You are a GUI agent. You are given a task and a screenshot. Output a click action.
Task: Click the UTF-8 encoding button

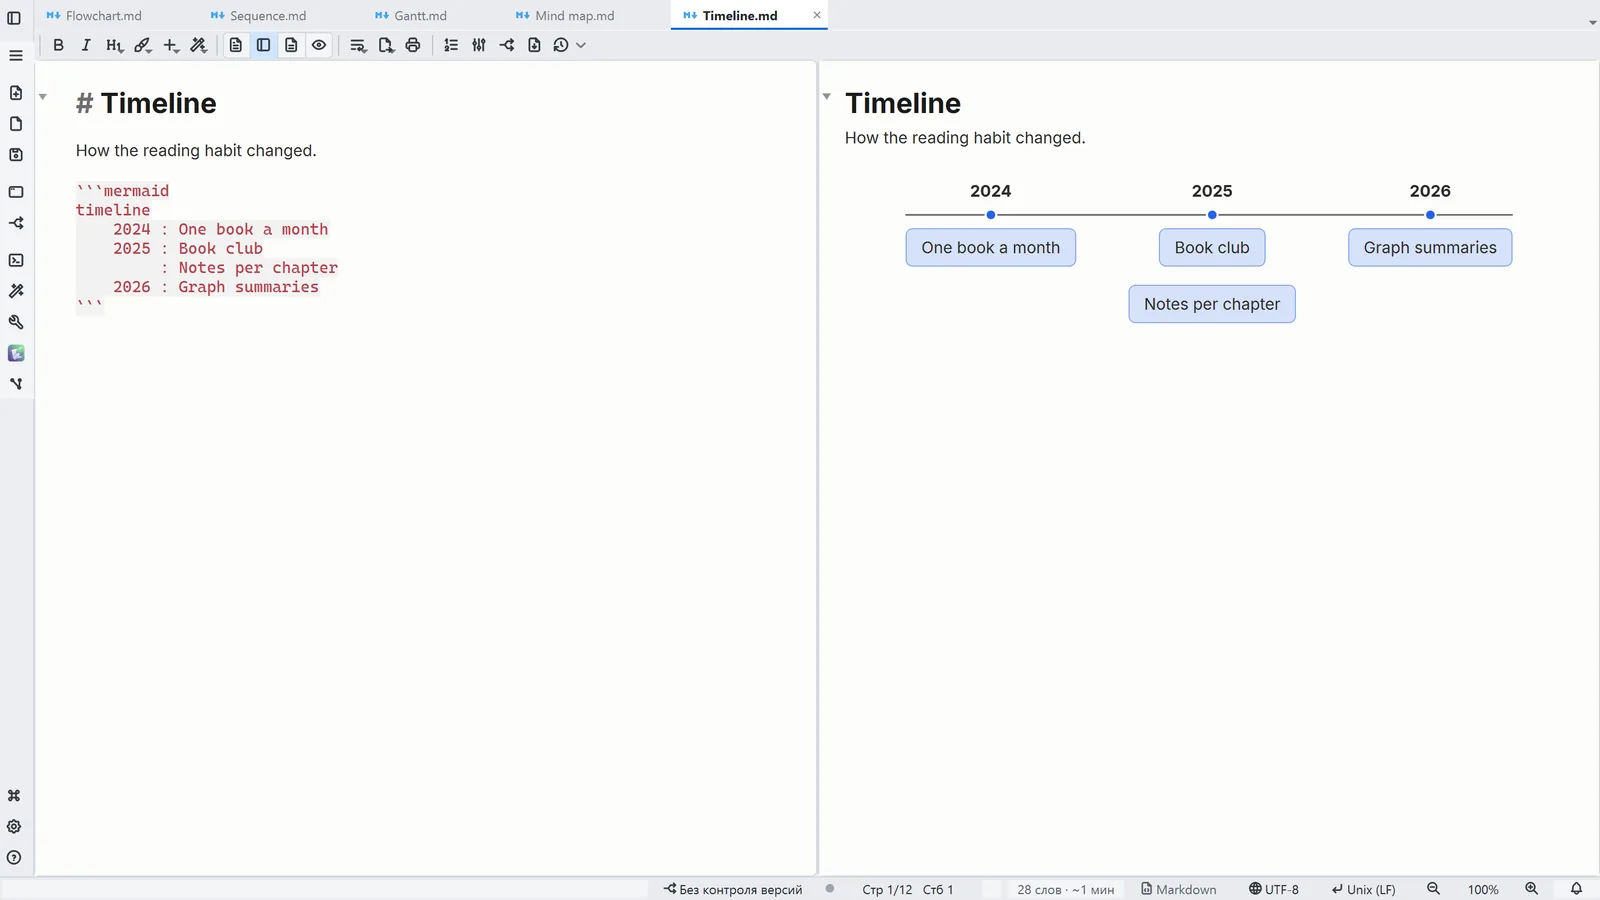pos(1274,889)
